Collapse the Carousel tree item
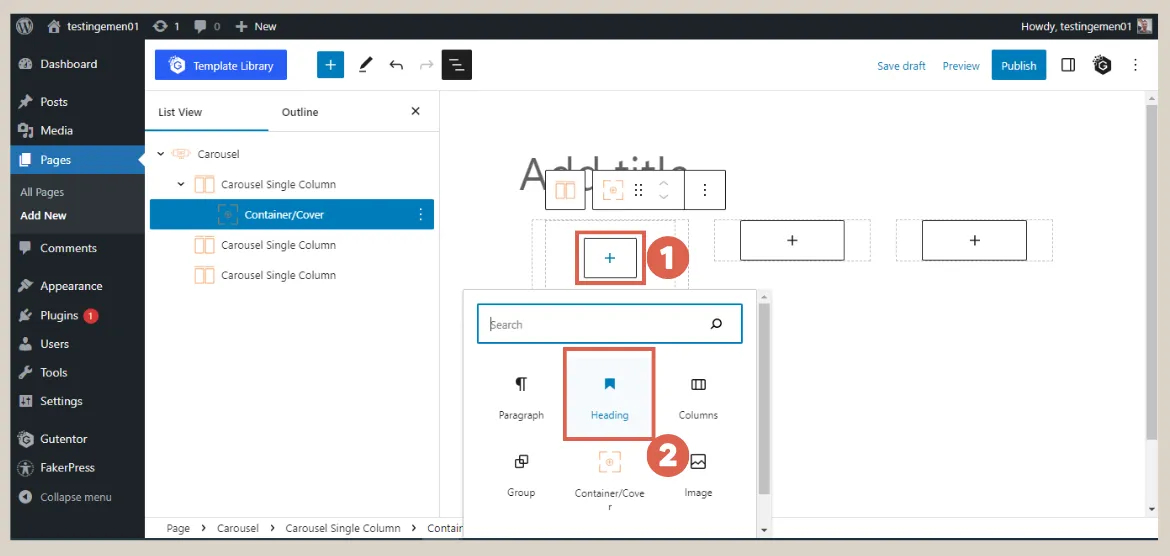1170x556 pixels. click(160, 154)
